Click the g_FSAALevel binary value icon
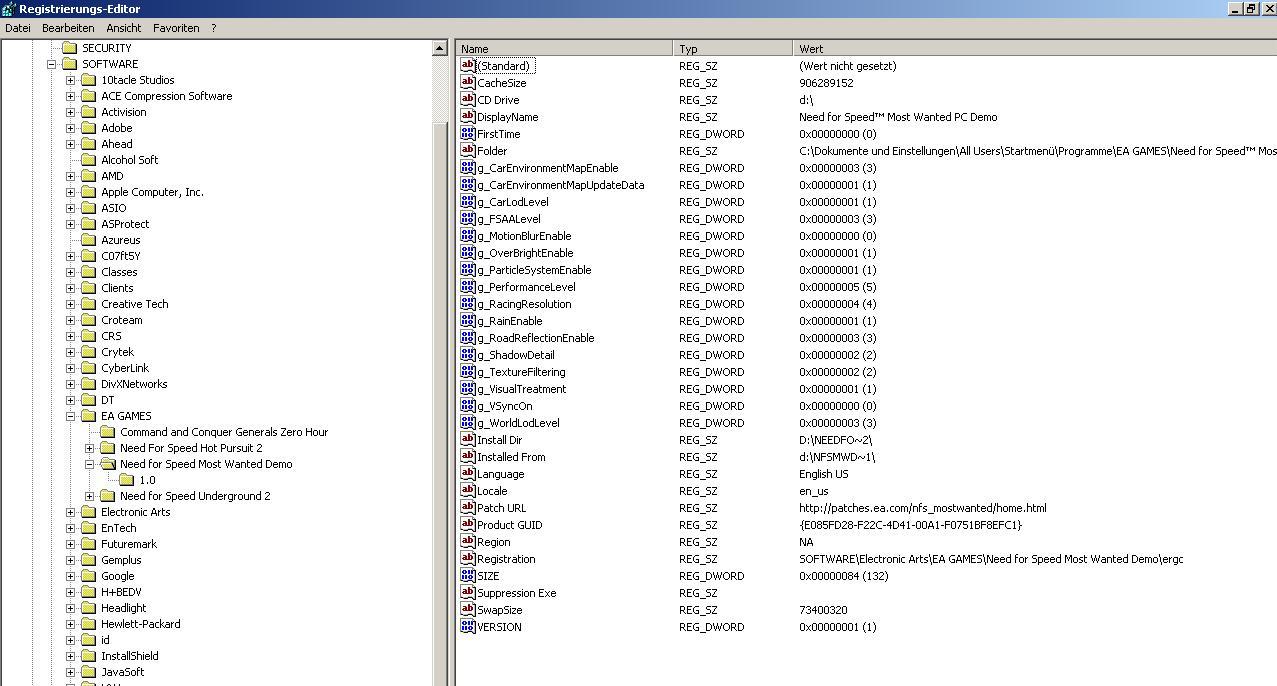Viewport: 1277px width, 686px height. tap(467, 219)
